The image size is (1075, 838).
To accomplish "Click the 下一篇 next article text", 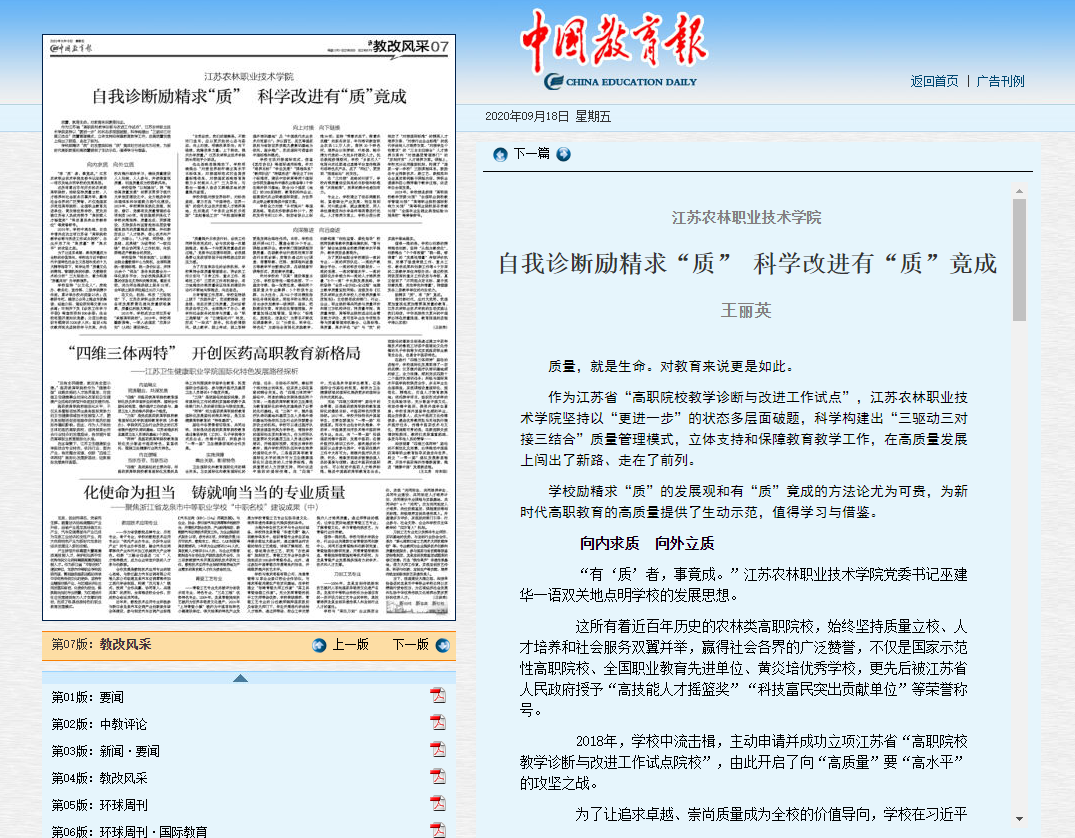I will pyautogui.click(x=531, y=154).
